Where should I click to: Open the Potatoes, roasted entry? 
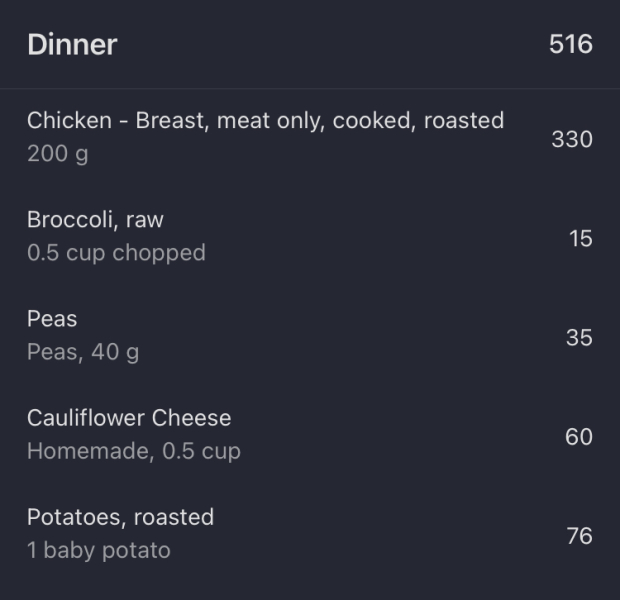tap(120, 516)
